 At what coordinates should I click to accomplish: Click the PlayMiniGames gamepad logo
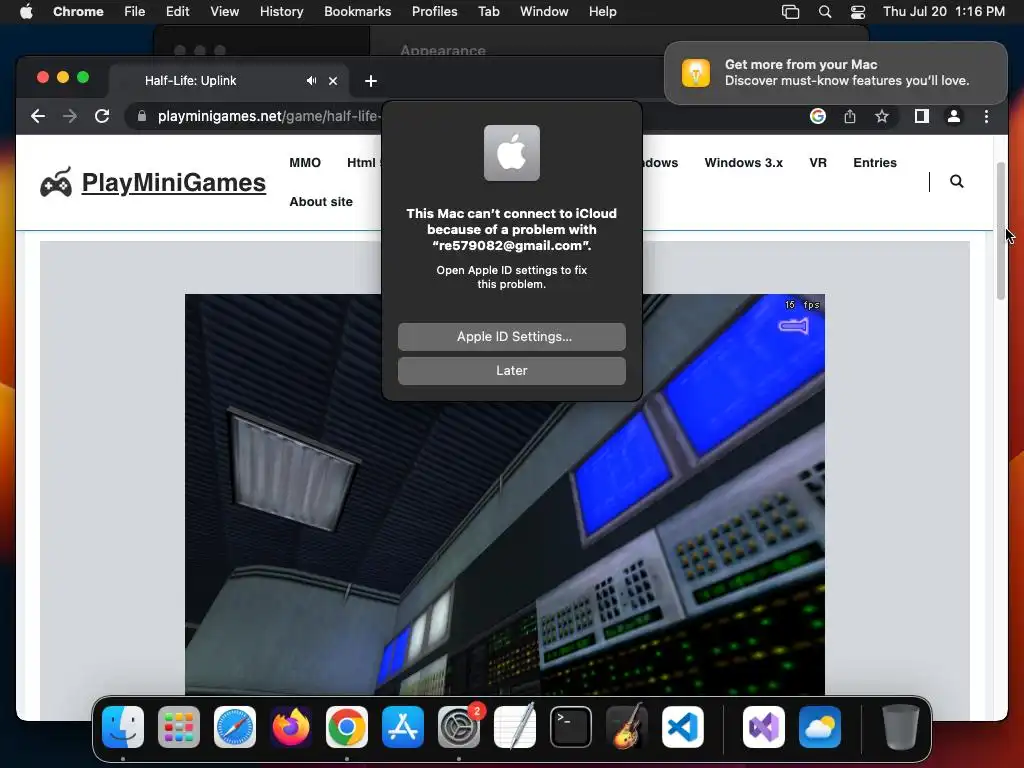(56, 182)
